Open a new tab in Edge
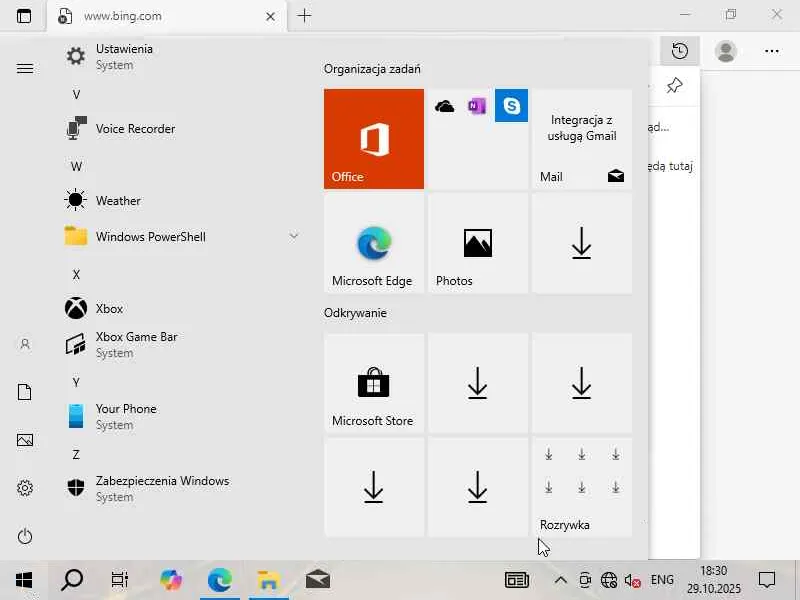Viewport: 800px width, 600px height. (304, 16)
